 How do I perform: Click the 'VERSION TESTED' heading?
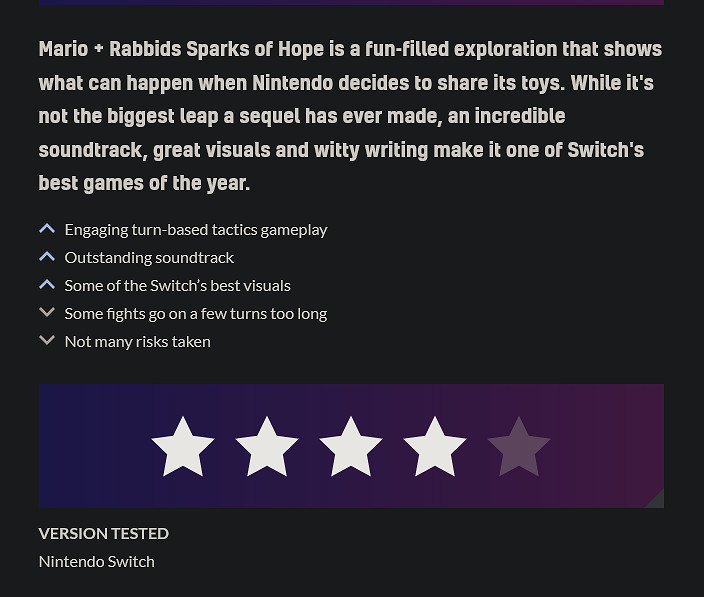click(x=104, y=533)
